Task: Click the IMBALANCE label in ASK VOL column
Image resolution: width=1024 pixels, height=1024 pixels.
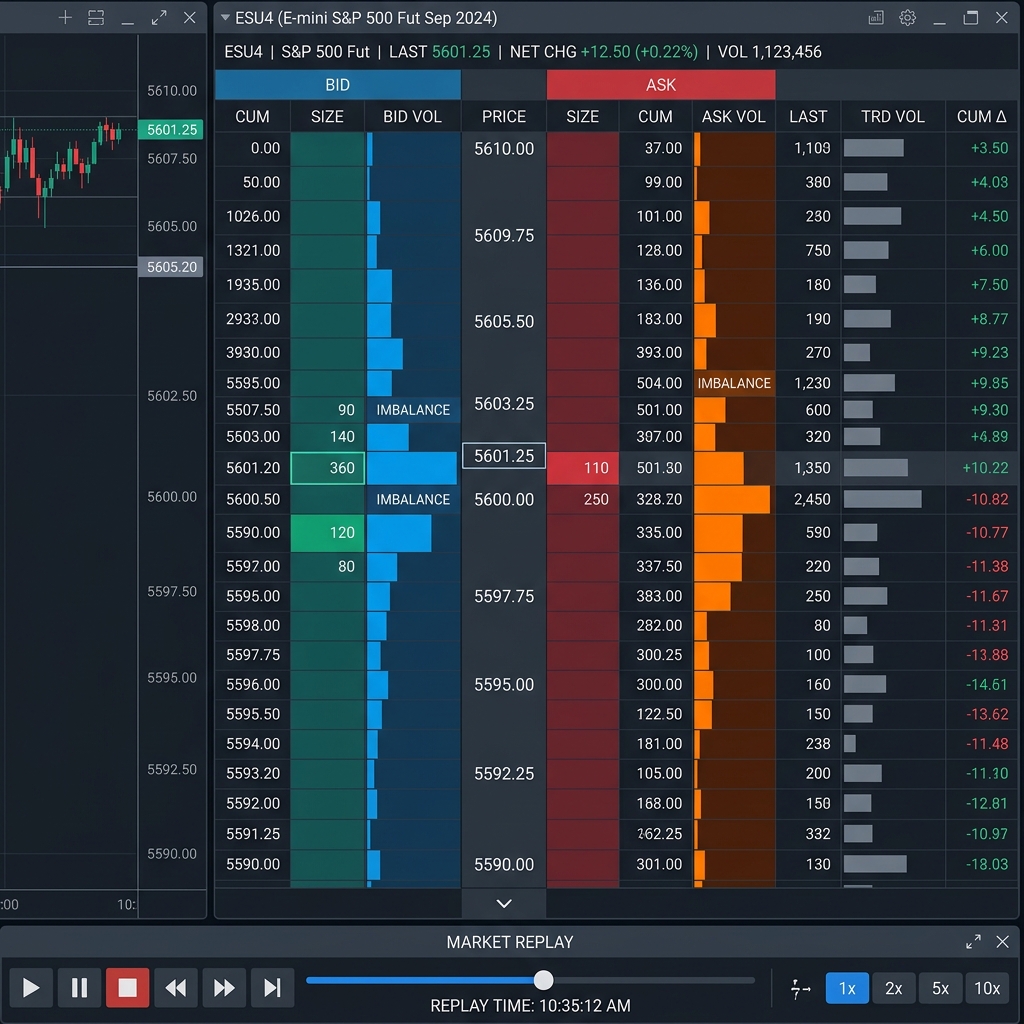Action: pos(734,383)
